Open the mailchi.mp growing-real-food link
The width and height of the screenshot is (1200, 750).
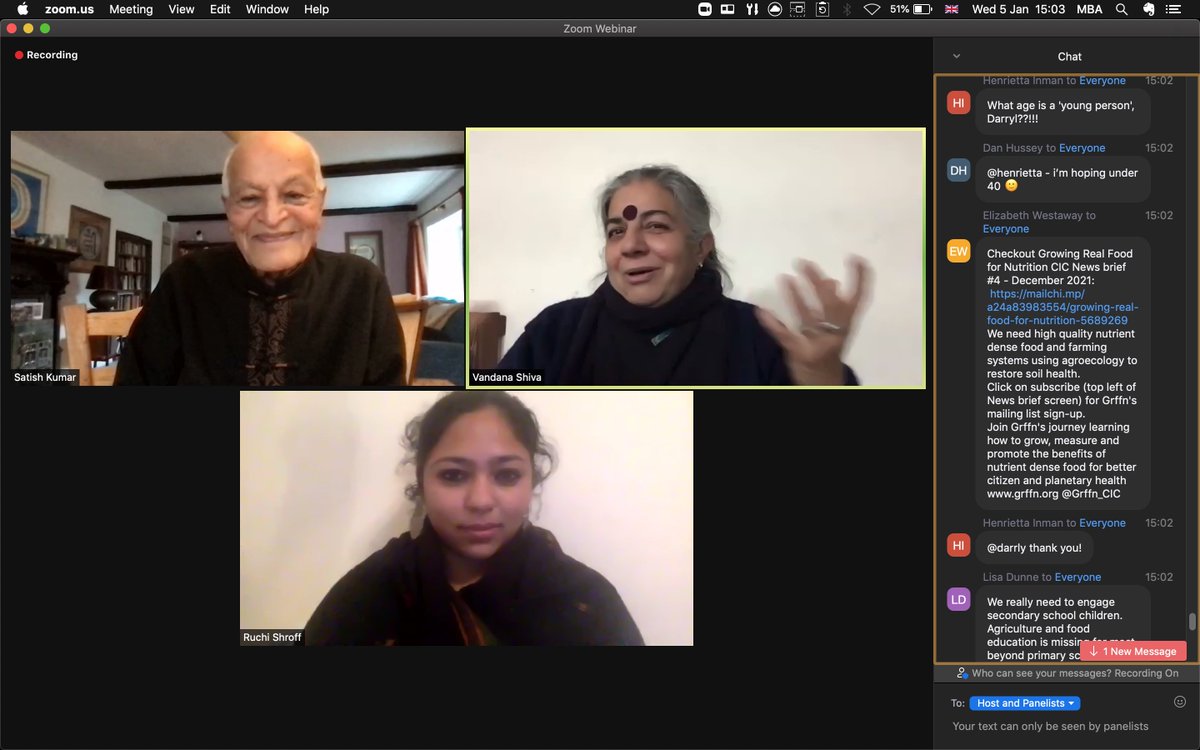1062,307
